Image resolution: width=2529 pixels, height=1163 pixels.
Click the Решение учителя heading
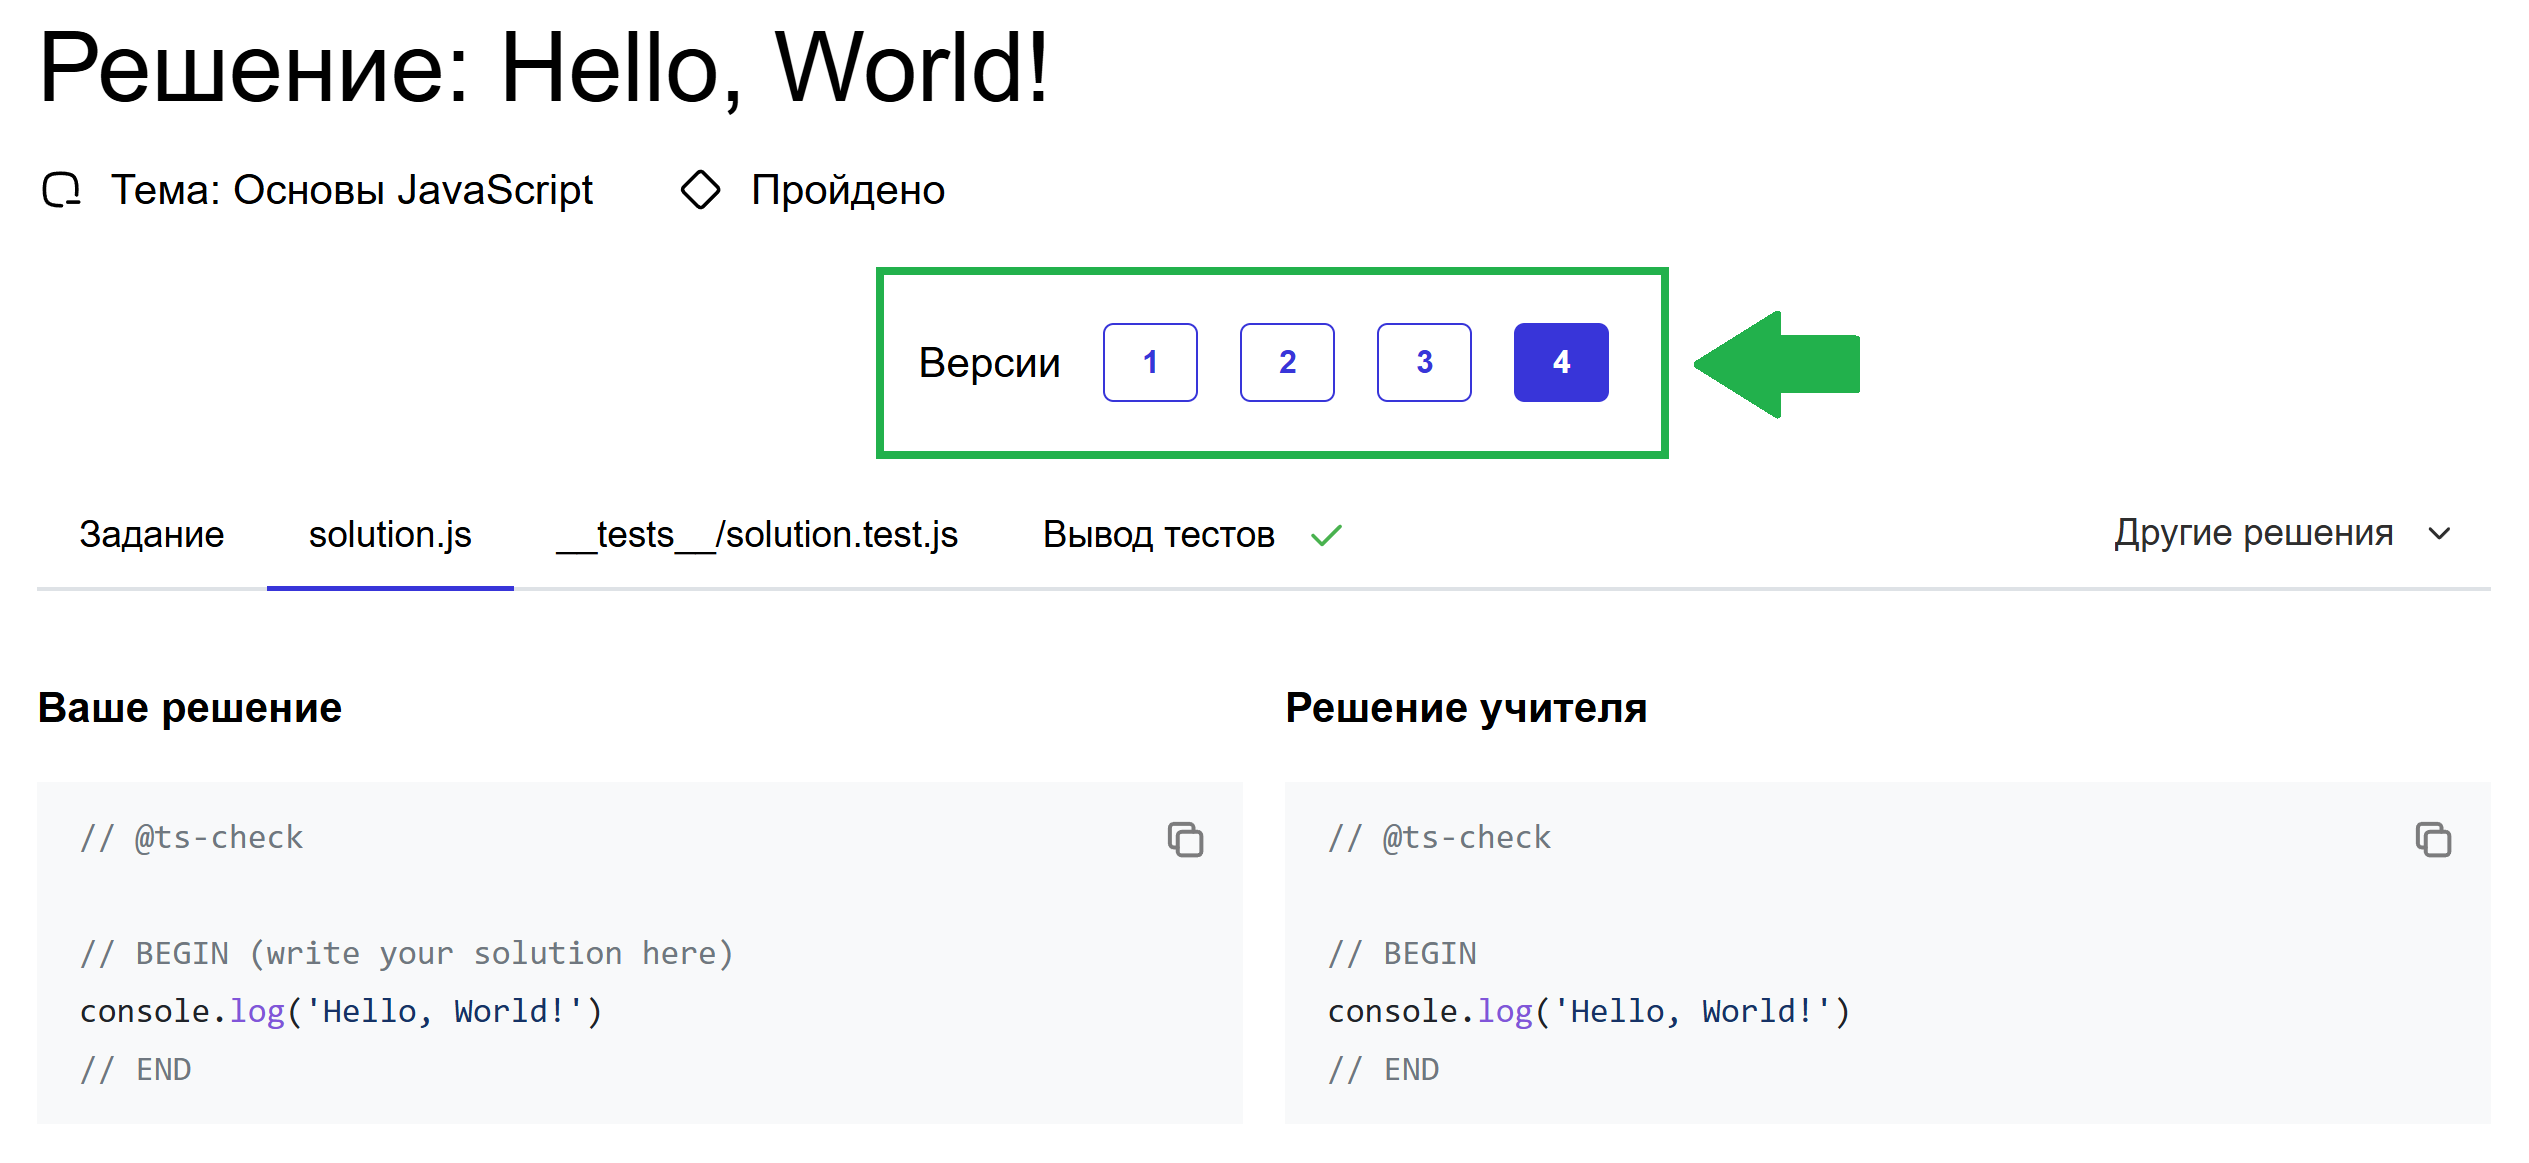[x=1466, y=708]
